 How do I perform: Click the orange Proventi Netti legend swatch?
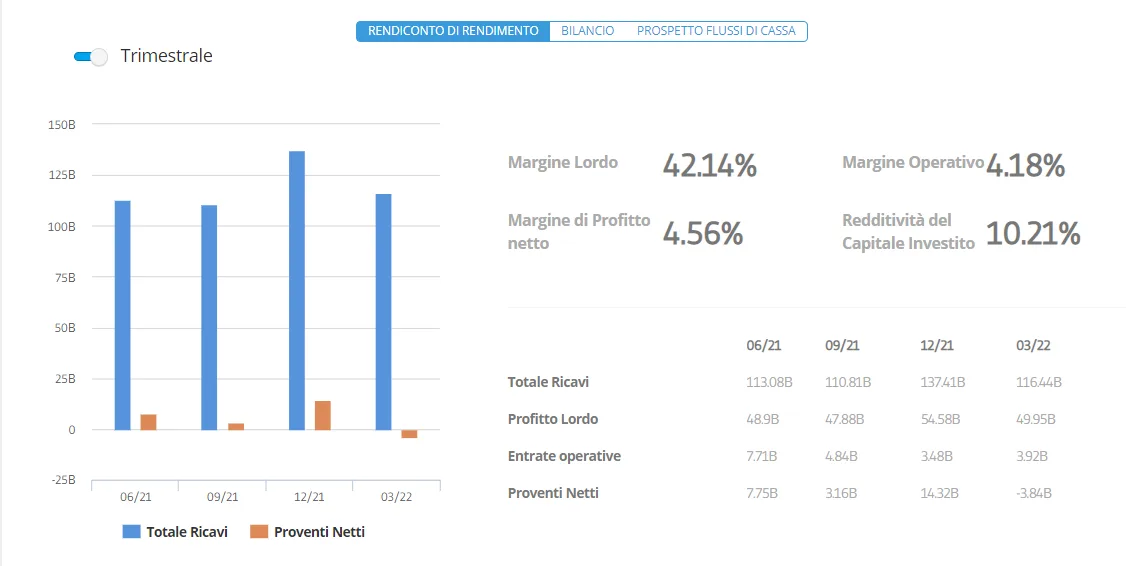[259, 532]
